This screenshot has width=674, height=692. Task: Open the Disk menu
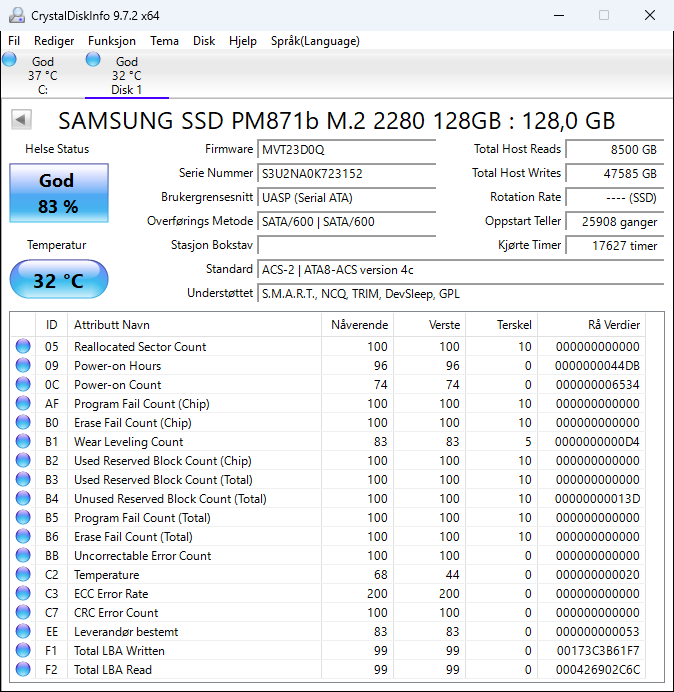[x=204, y=41]
